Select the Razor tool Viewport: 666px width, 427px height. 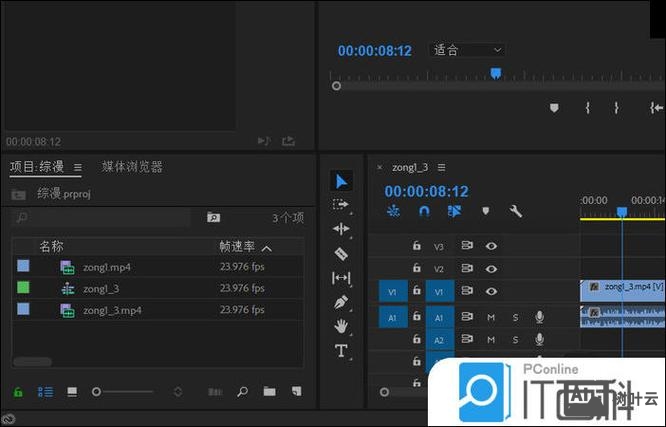[x=341, y=254]
